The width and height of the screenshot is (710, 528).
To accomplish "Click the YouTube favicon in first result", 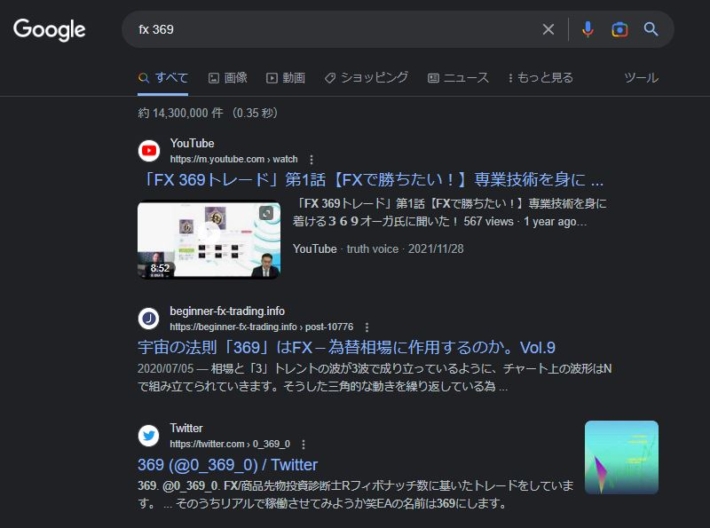I will pos(149,151).
